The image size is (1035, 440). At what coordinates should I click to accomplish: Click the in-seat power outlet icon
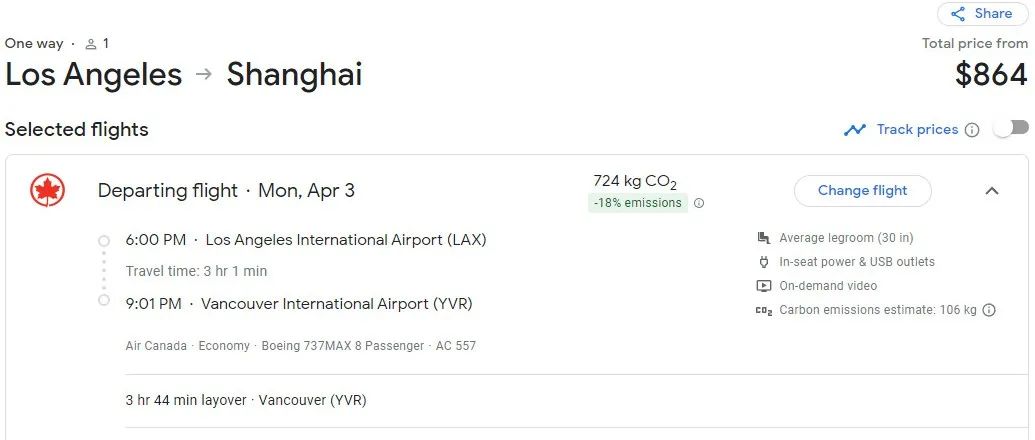click(x=764, y=262)
